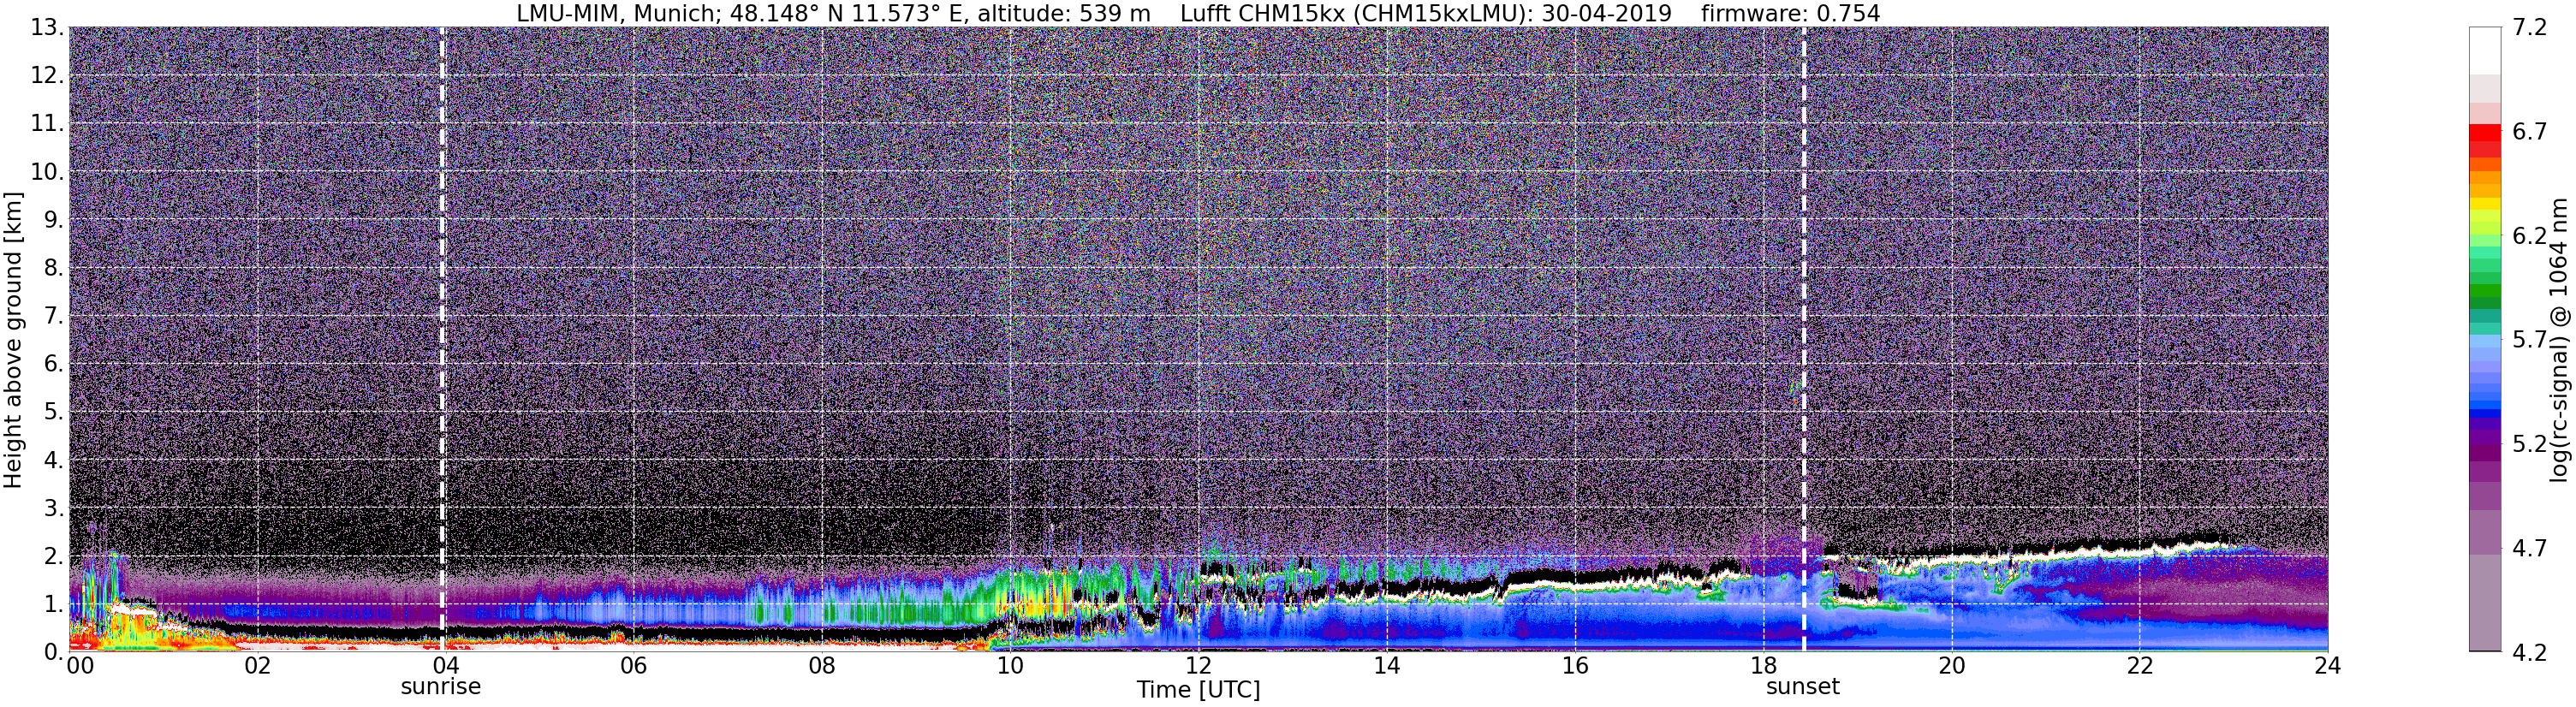This screenshot has height=707, width=2576.
Task: Click the colorbar value 7.2
Action: coord(2529,28)
